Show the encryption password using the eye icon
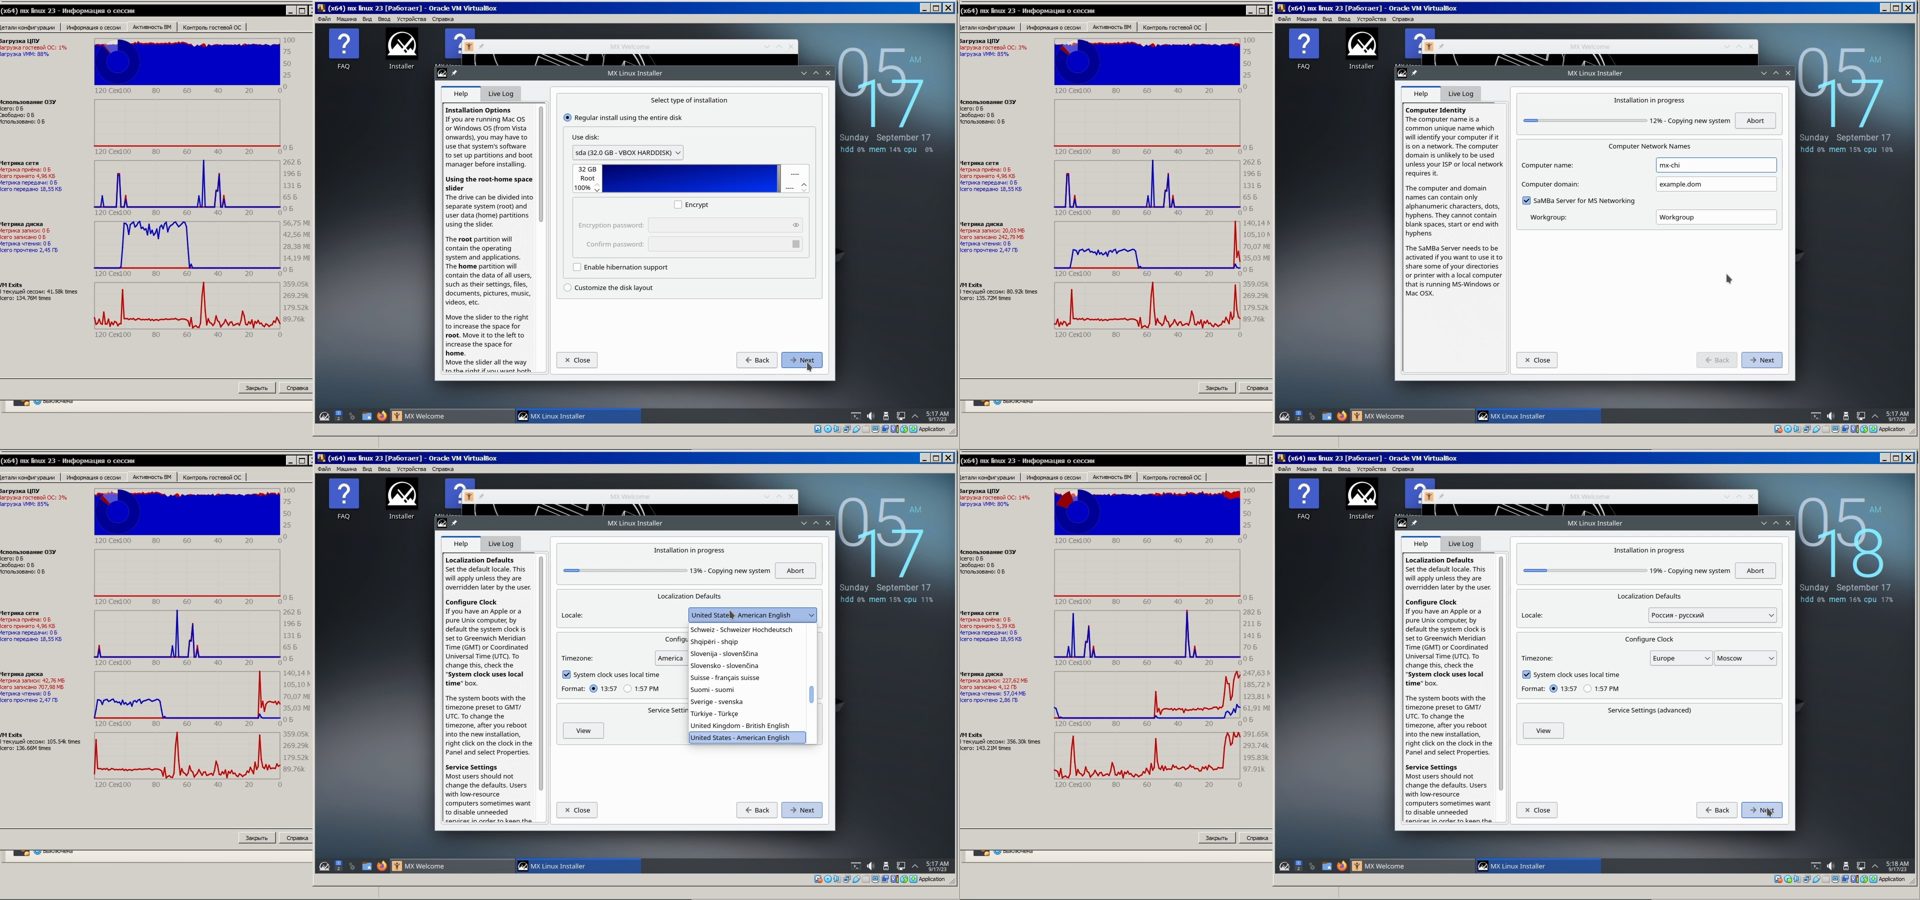 [796, 225]
